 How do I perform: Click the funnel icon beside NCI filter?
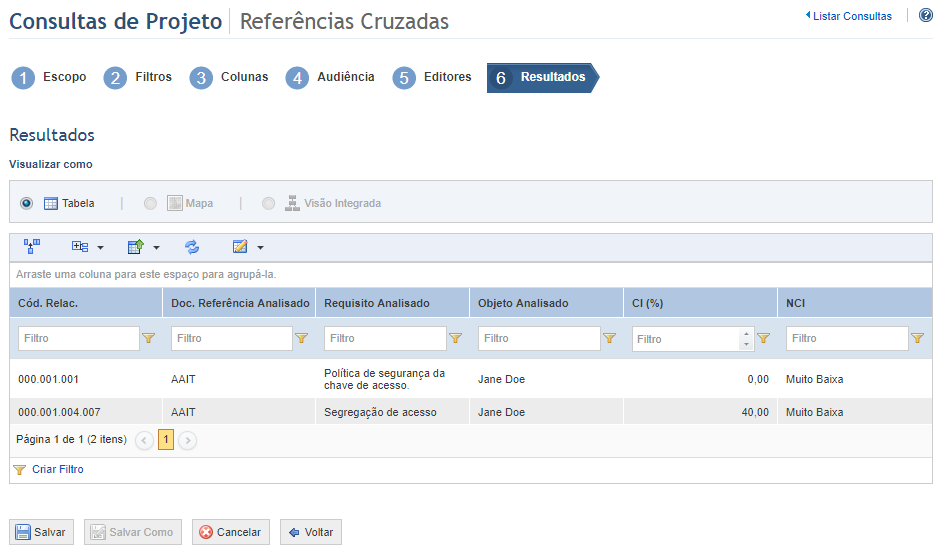(x=917, y=338)
